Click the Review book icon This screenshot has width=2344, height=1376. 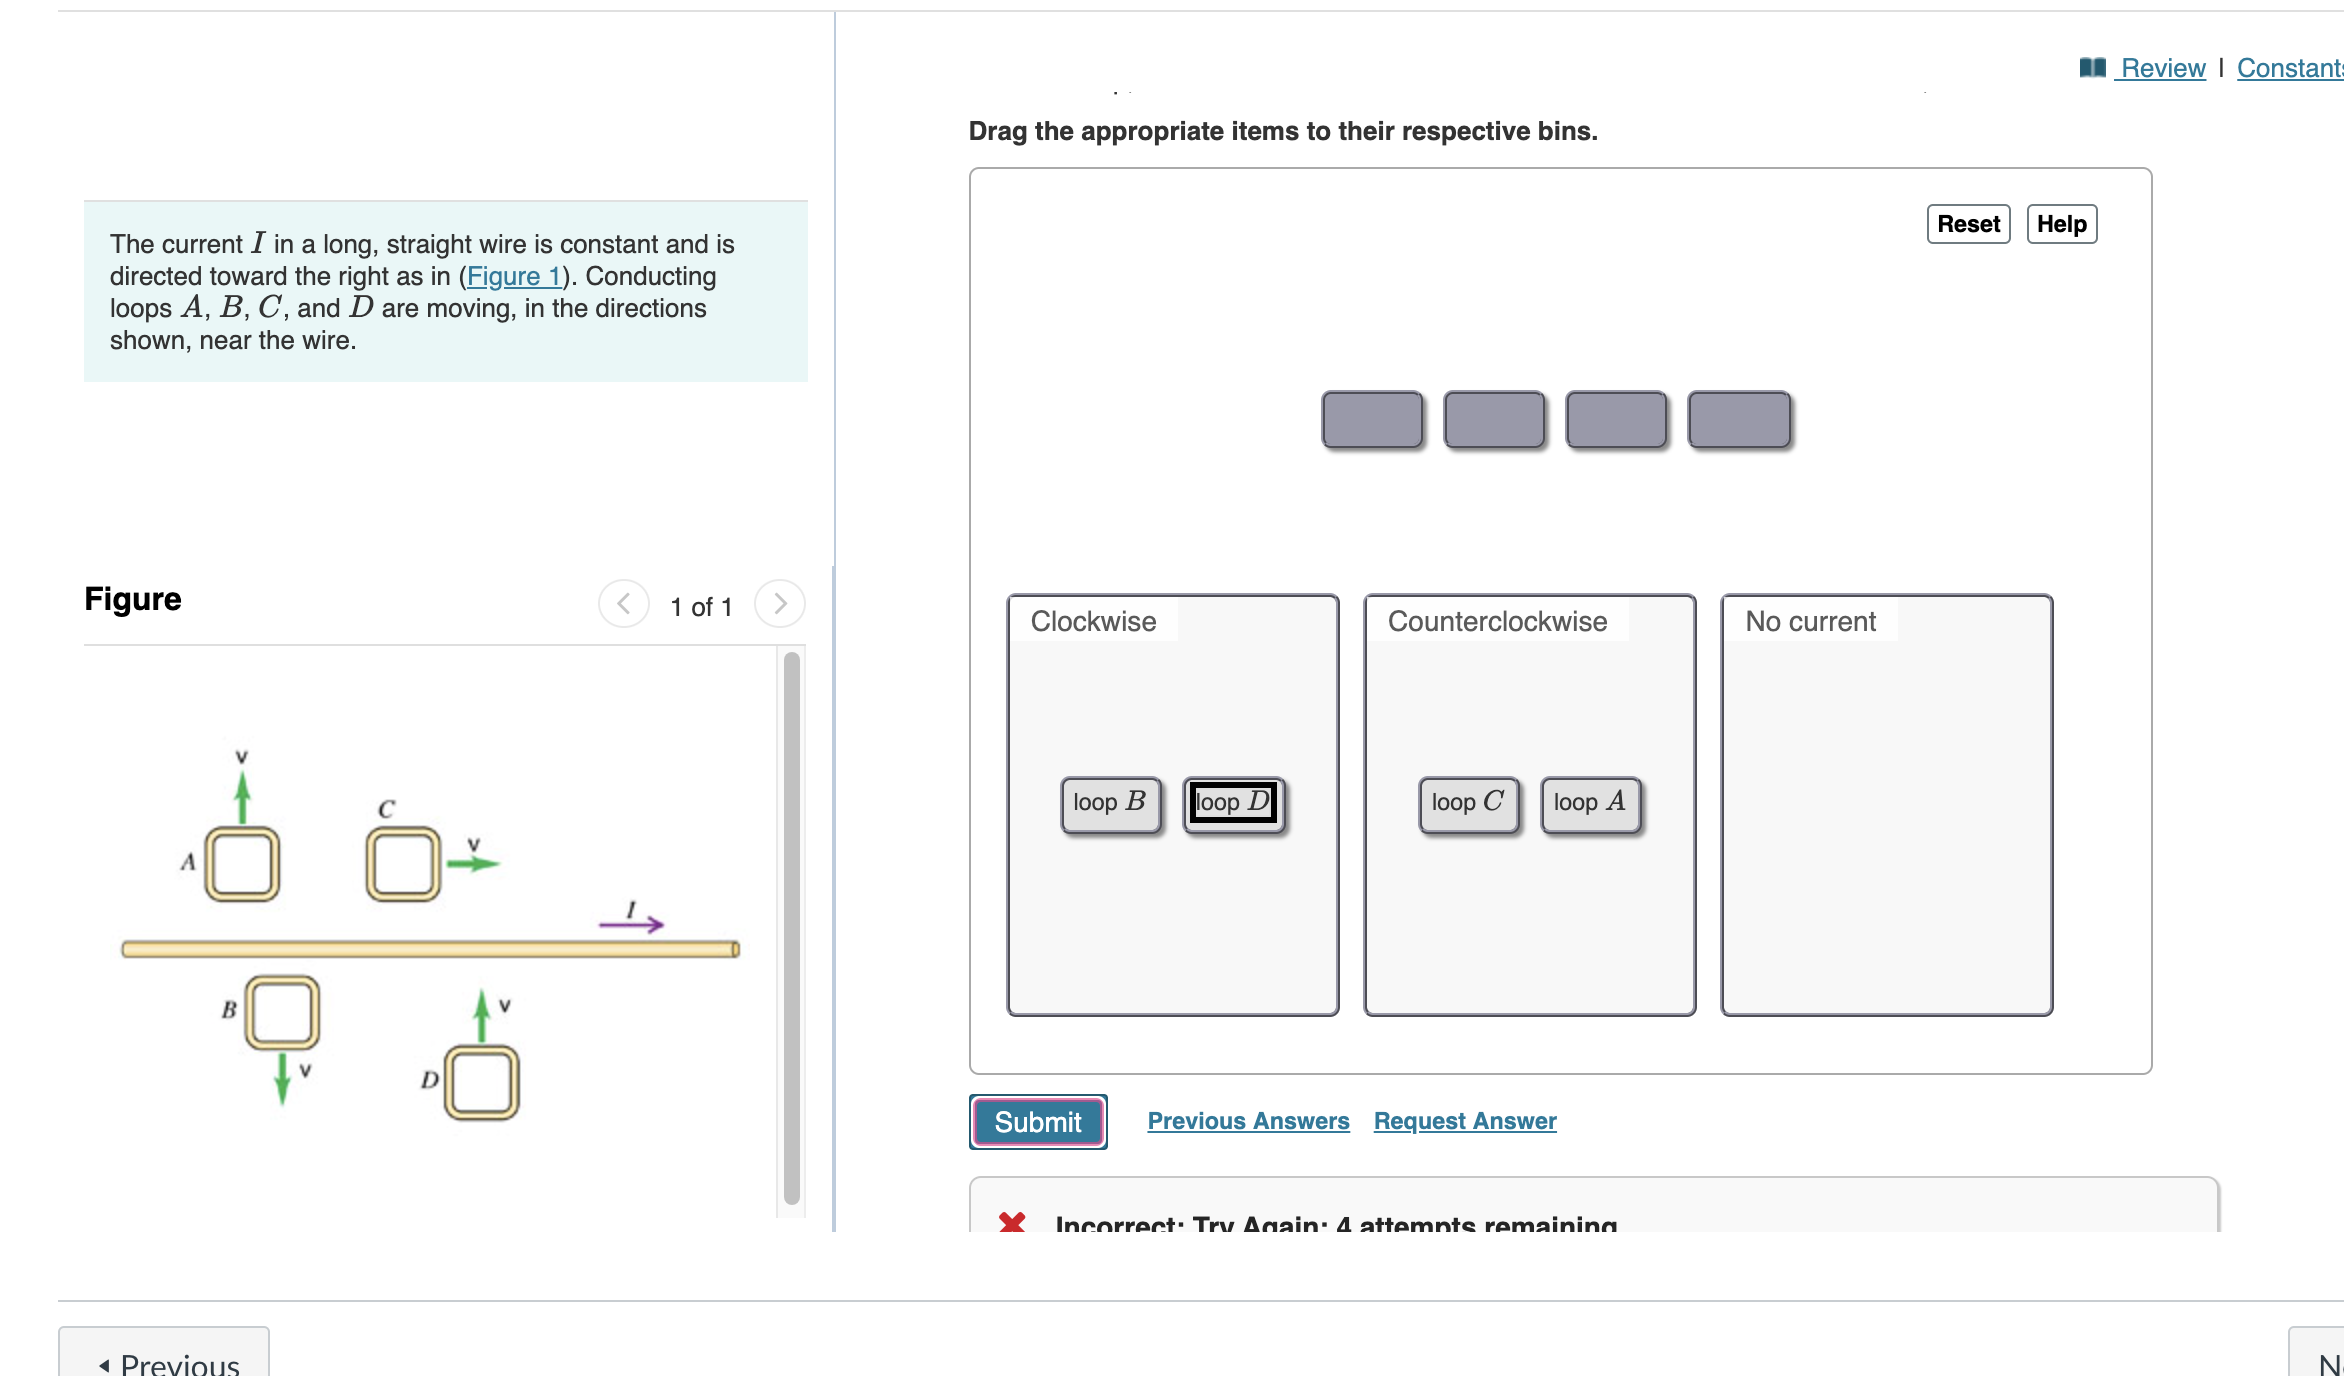2092,67
